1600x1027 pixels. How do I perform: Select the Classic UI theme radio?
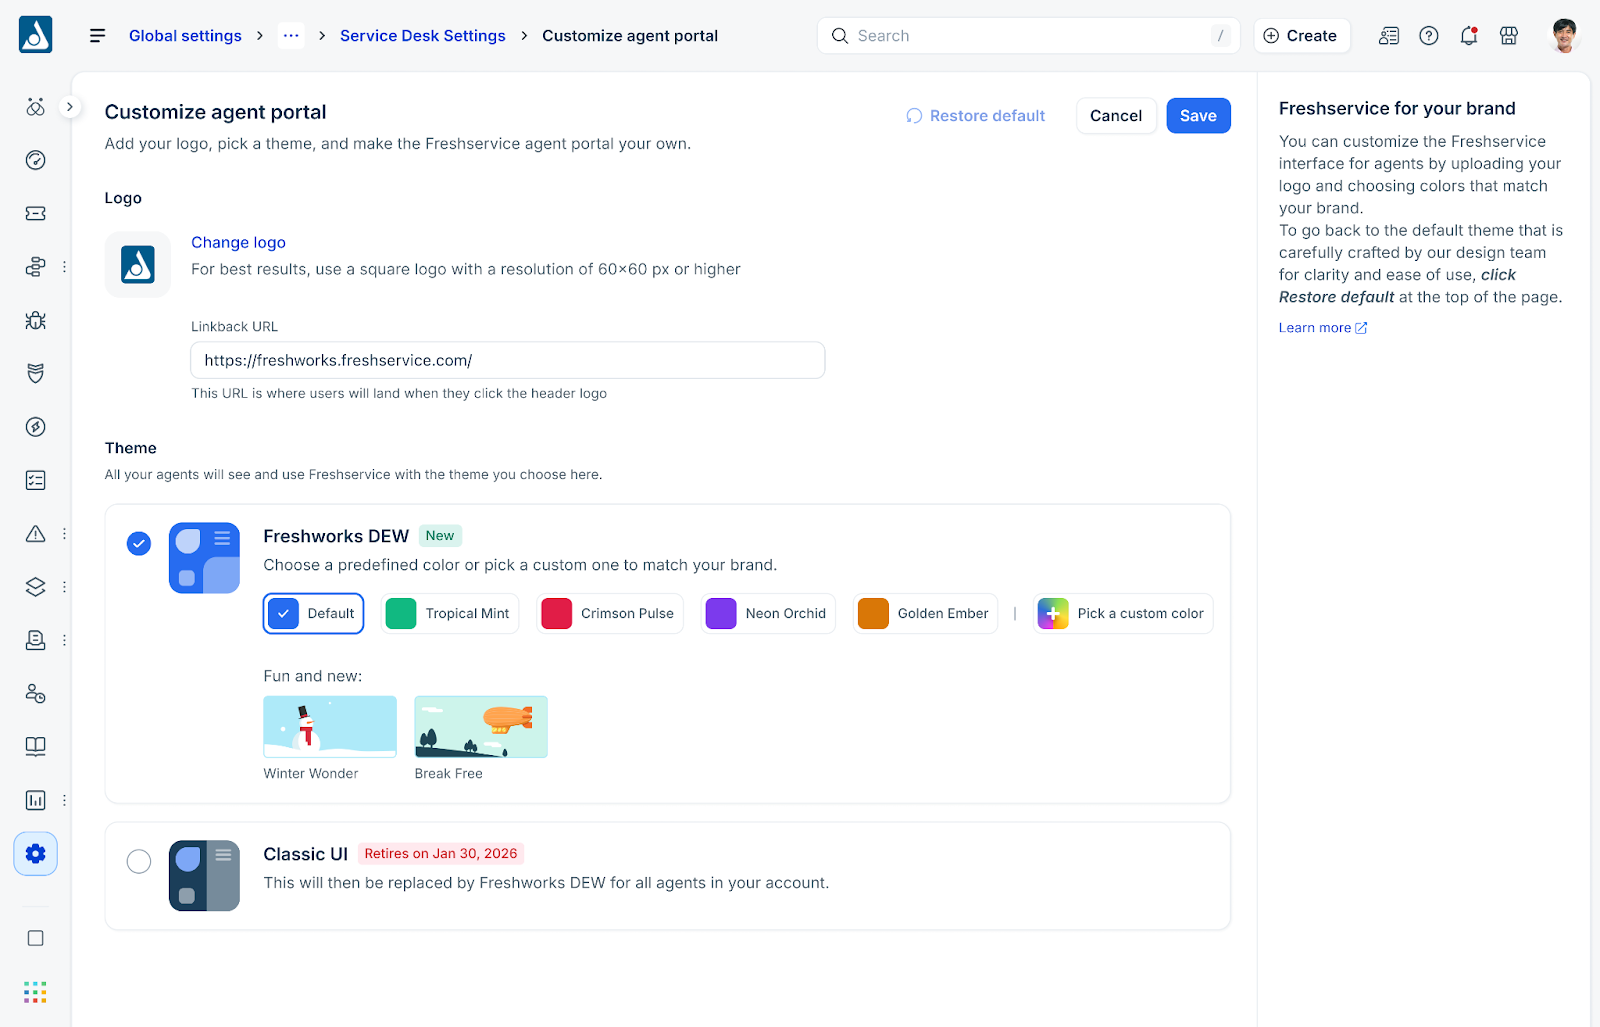139,861
